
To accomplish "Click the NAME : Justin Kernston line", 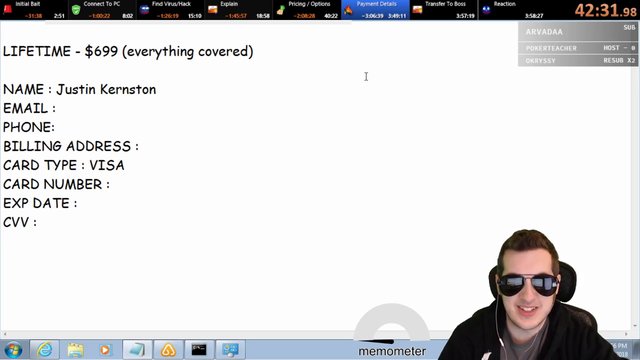I will coord(80,89).
